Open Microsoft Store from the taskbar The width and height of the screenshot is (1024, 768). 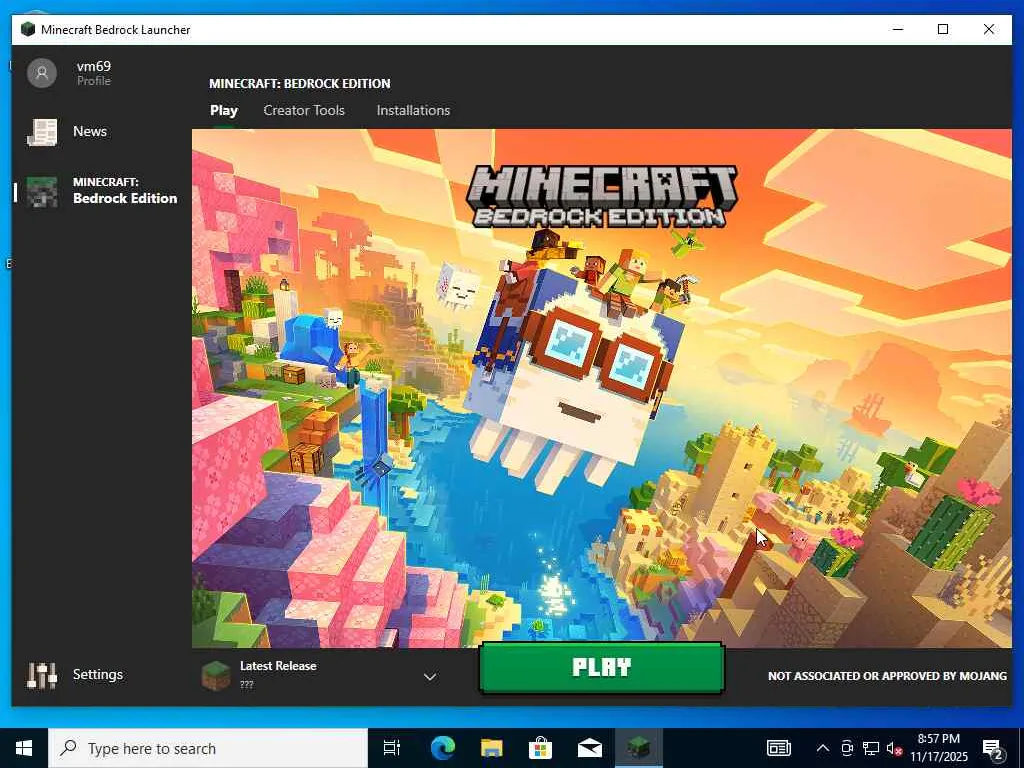pos(540,748)
